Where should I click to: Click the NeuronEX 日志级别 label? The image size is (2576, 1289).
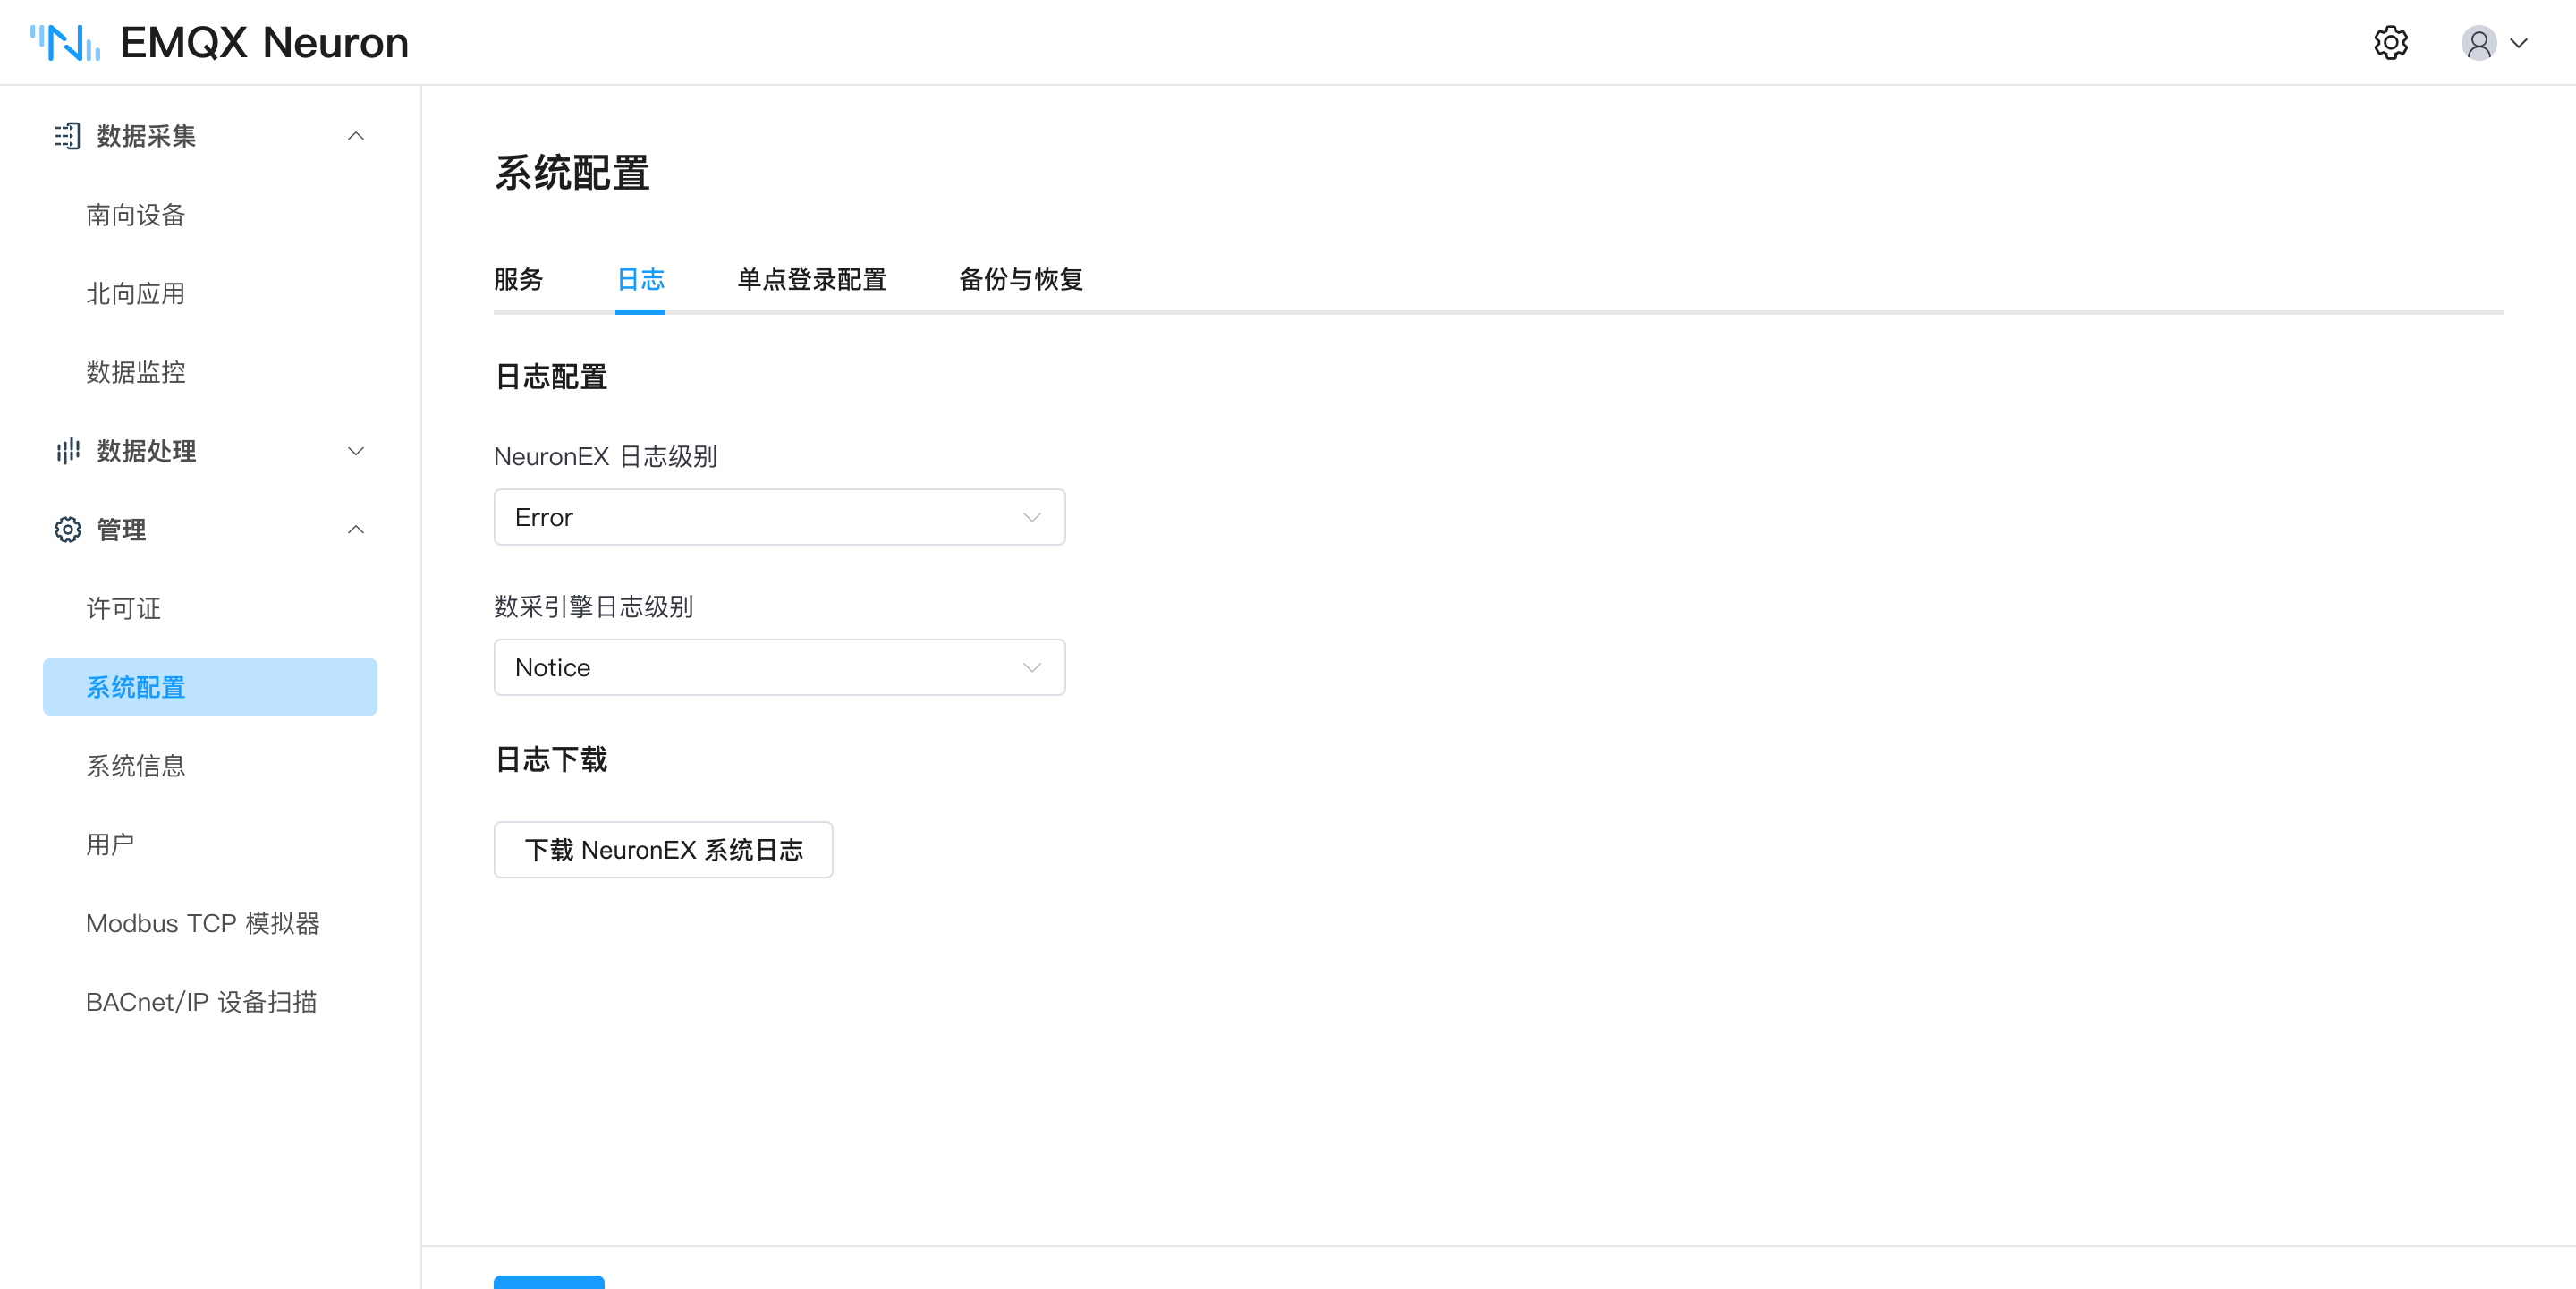click(x=605, y=456)
